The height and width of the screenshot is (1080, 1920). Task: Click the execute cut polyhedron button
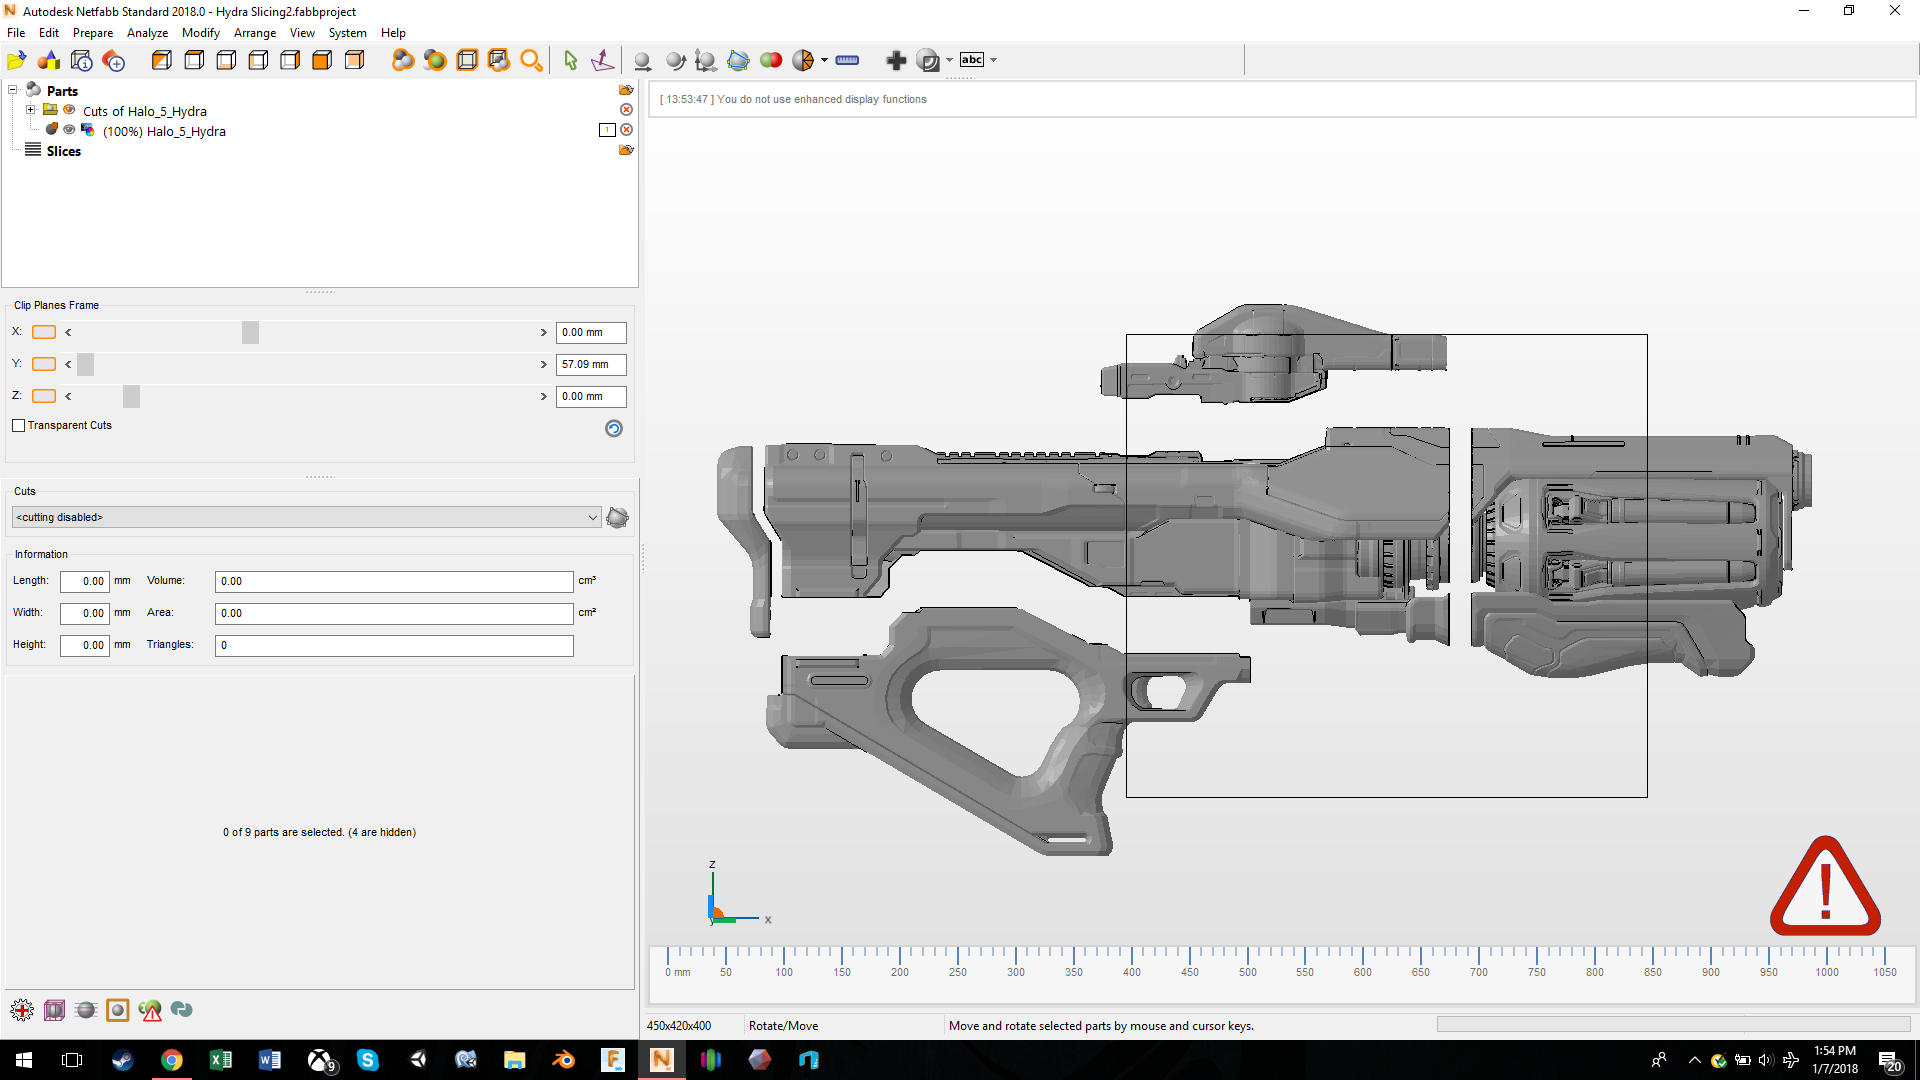[617, 517]
